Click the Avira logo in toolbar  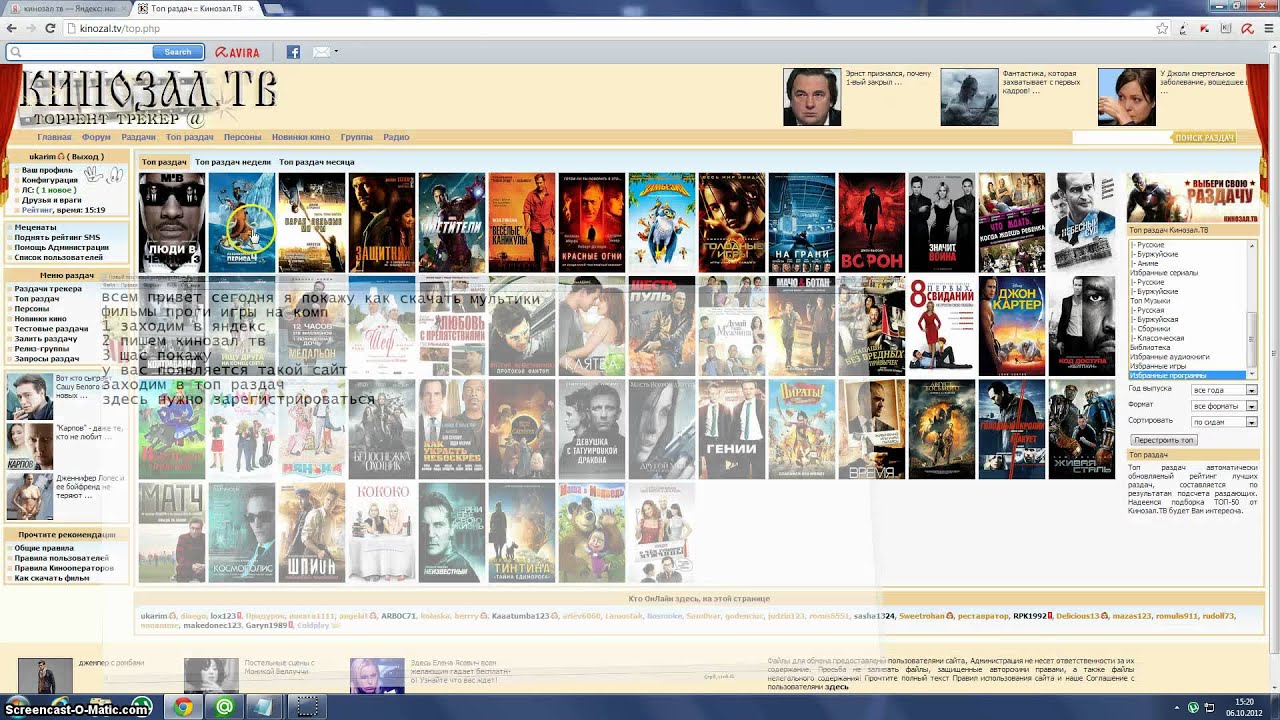pos(237,52)
